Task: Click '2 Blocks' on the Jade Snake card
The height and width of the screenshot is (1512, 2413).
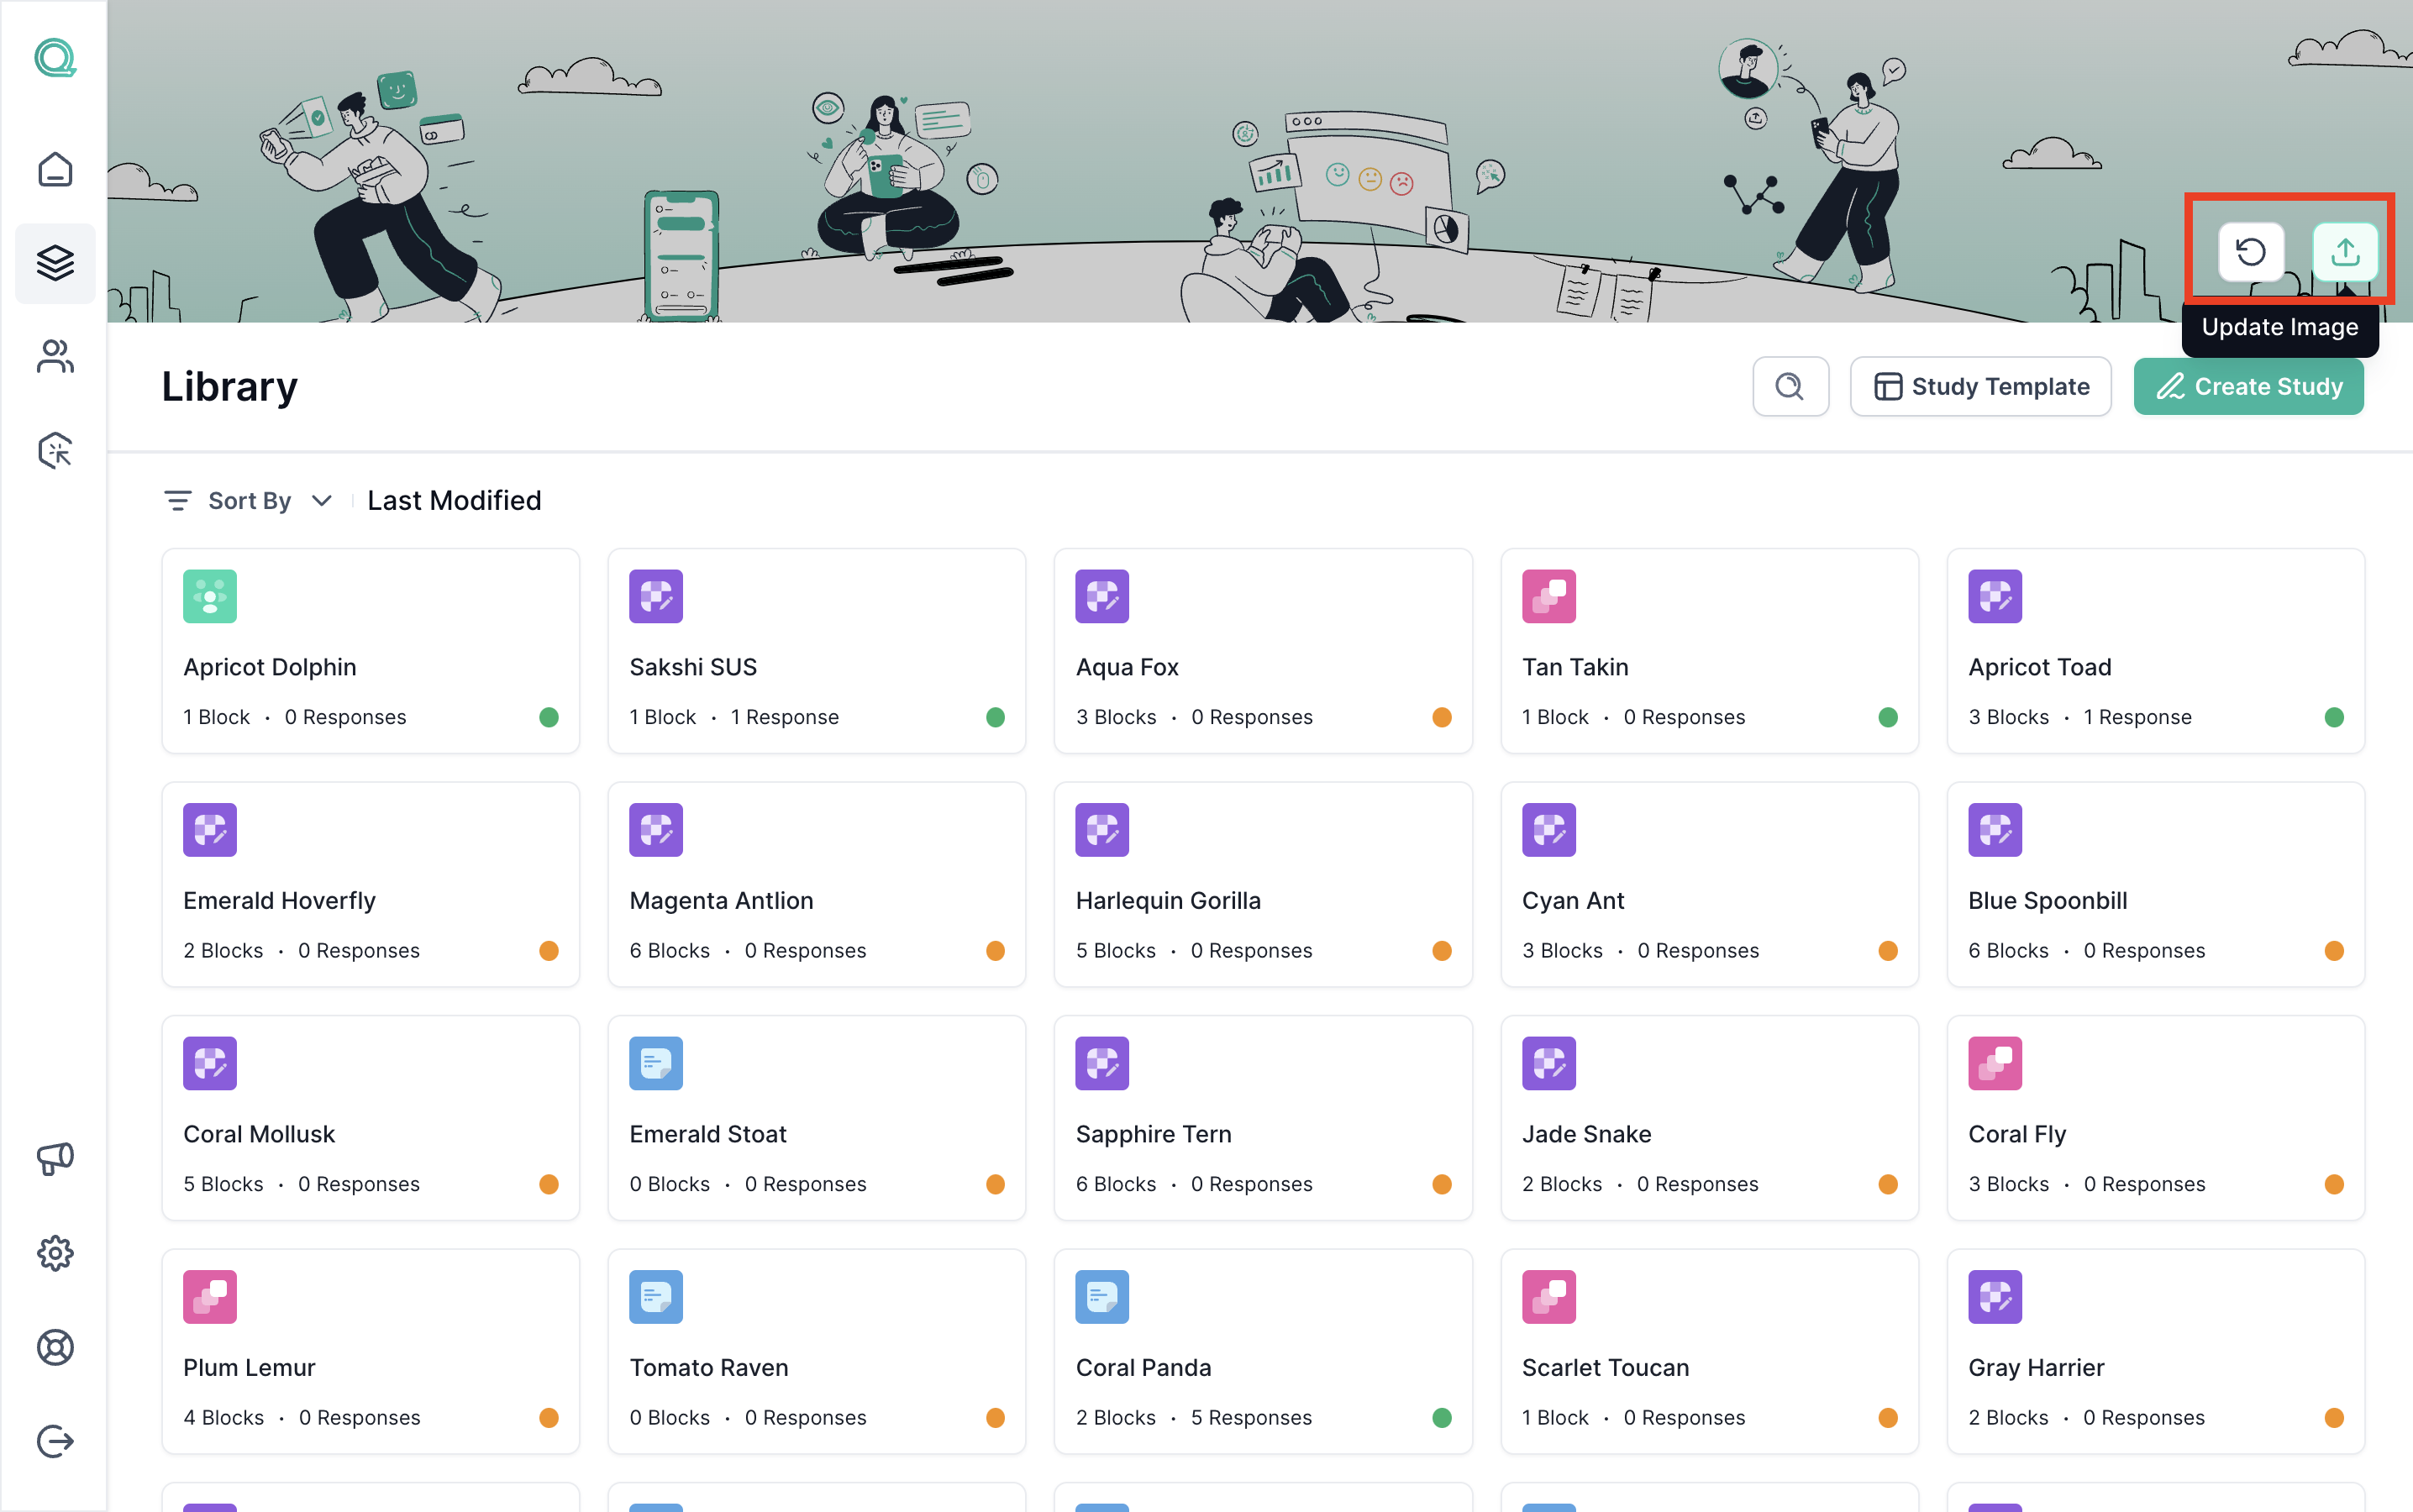Action: 1562,1184
